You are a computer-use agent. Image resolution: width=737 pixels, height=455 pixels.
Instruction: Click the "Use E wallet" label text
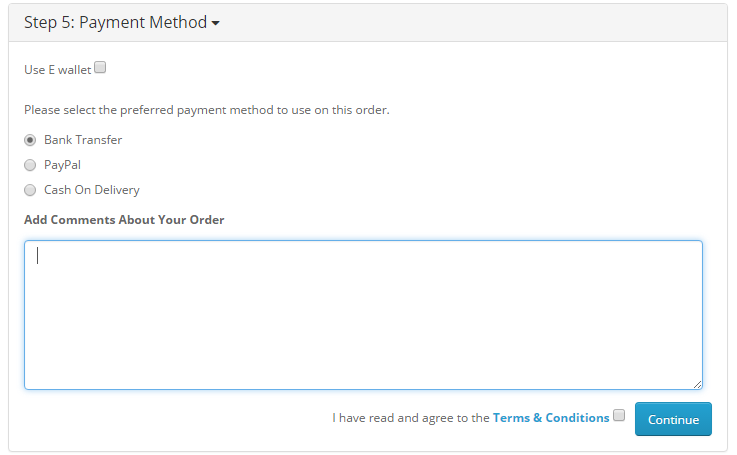pos(57,70)
